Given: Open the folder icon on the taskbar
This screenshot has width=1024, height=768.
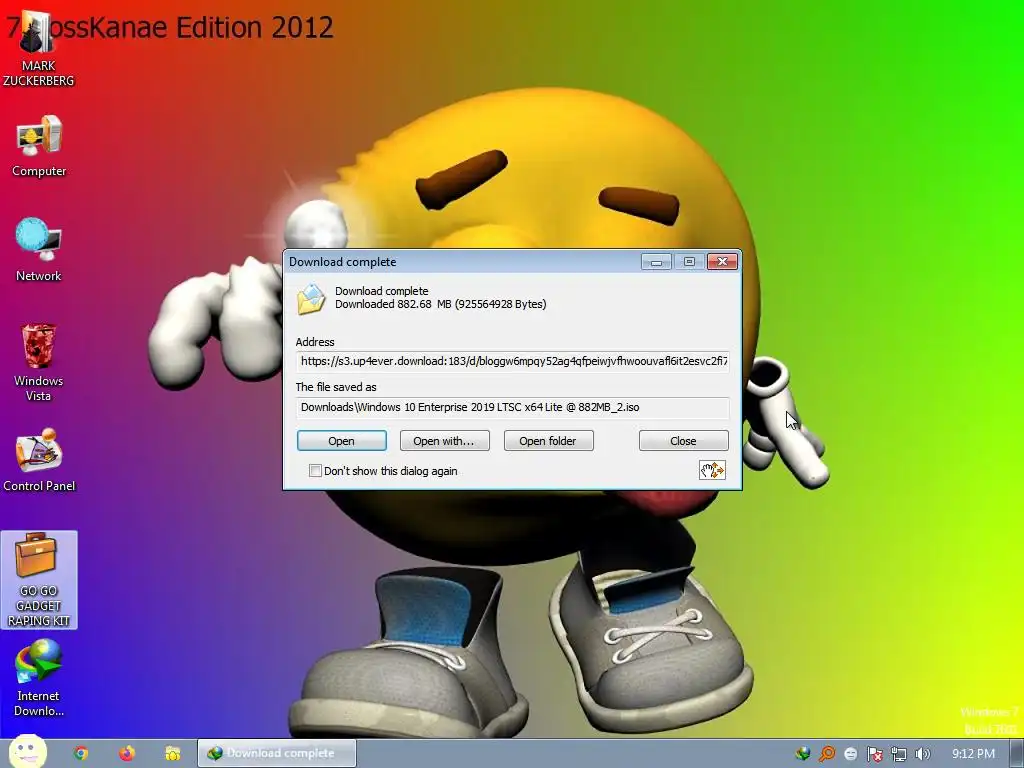Looking at the screenshot, I should point(172,754).
